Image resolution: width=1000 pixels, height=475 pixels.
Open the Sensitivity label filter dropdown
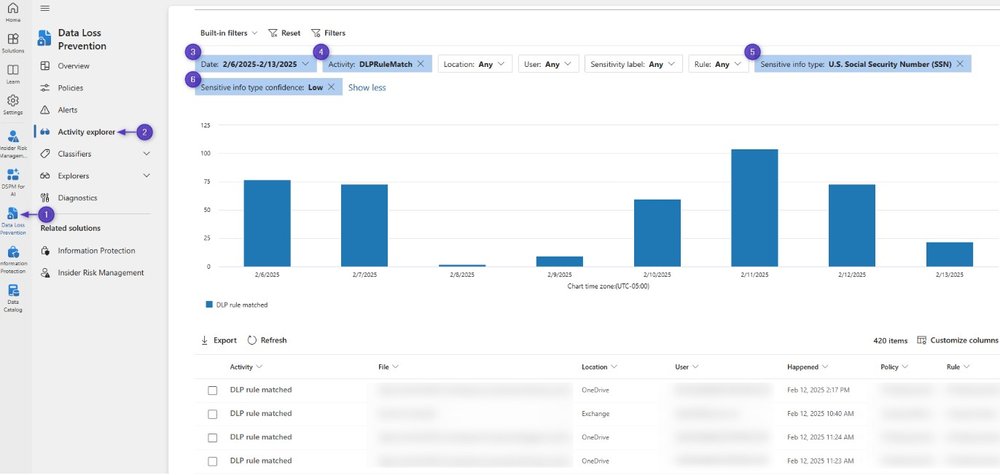click(633, 64)
